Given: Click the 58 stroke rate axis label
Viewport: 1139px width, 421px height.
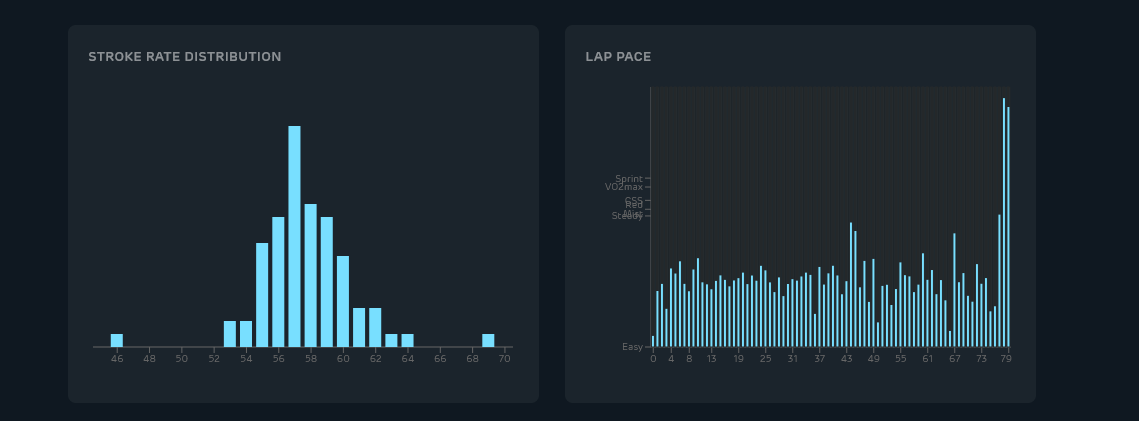Looking at the screenshot, I should coord(310,359).
